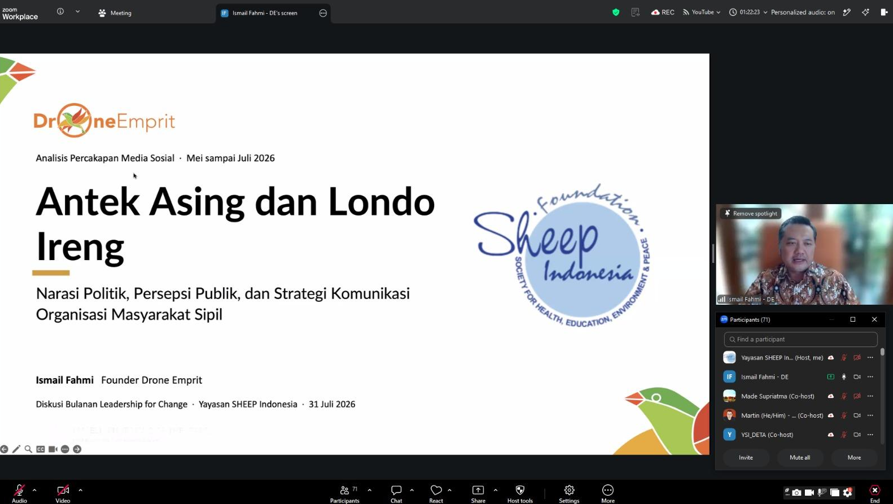Select Made Supriatma (Co-host) row
This screenshot has height=504, width=893.
pos(799,396)
